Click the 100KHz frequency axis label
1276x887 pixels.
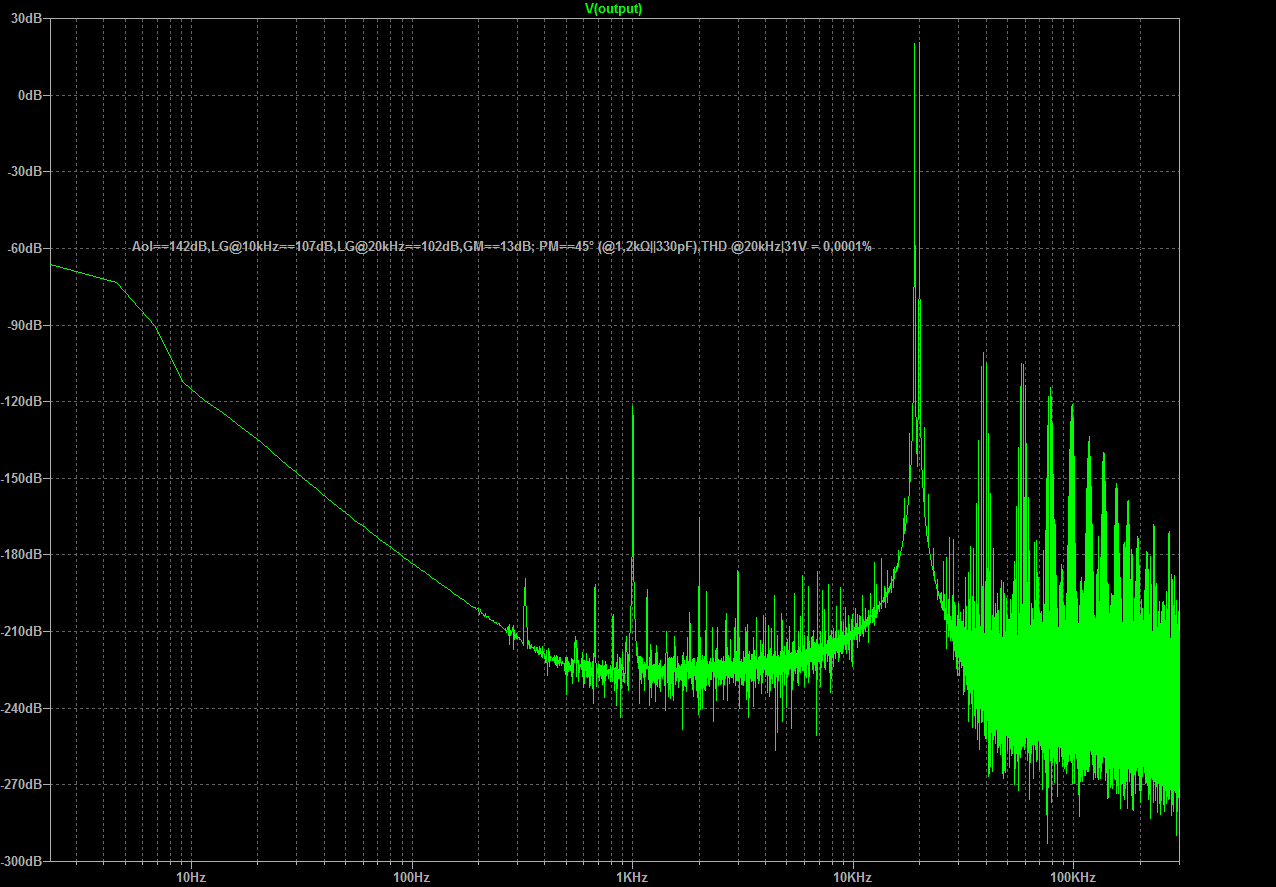pyautogui.click(x=1073, y=878)
